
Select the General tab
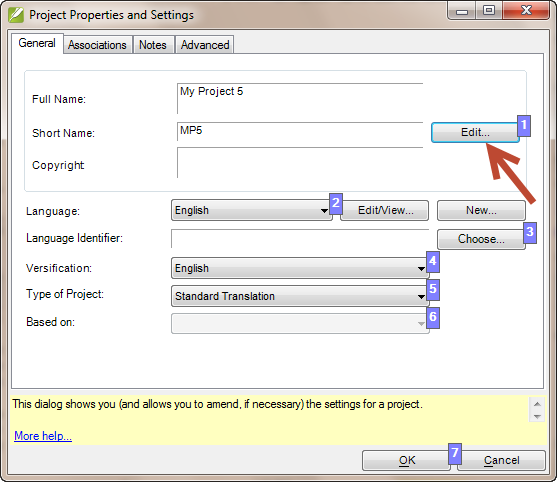pyautogui.click(x=37, y=43)
